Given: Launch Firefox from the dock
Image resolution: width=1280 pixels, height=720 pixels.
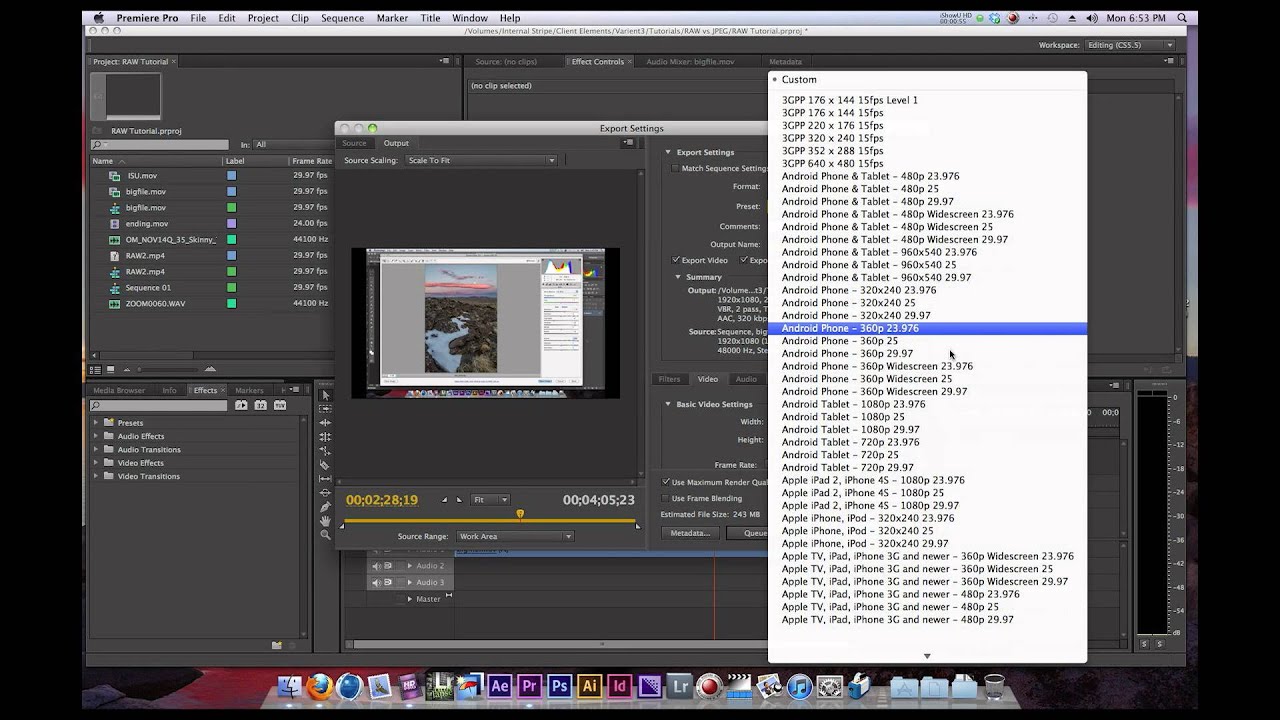Looking at the screenshot, I should 320,686.
